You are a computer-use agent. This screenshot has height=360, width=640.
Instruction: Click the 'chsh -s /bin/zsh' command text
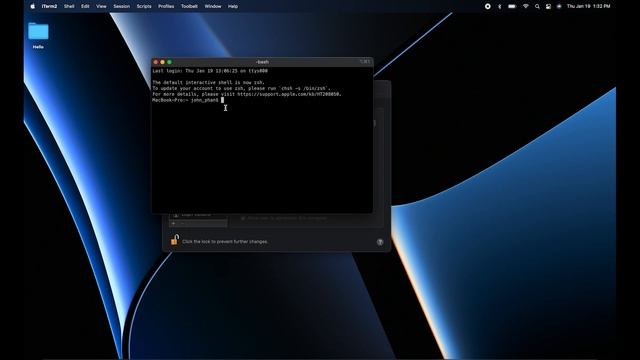click(304, 88)
